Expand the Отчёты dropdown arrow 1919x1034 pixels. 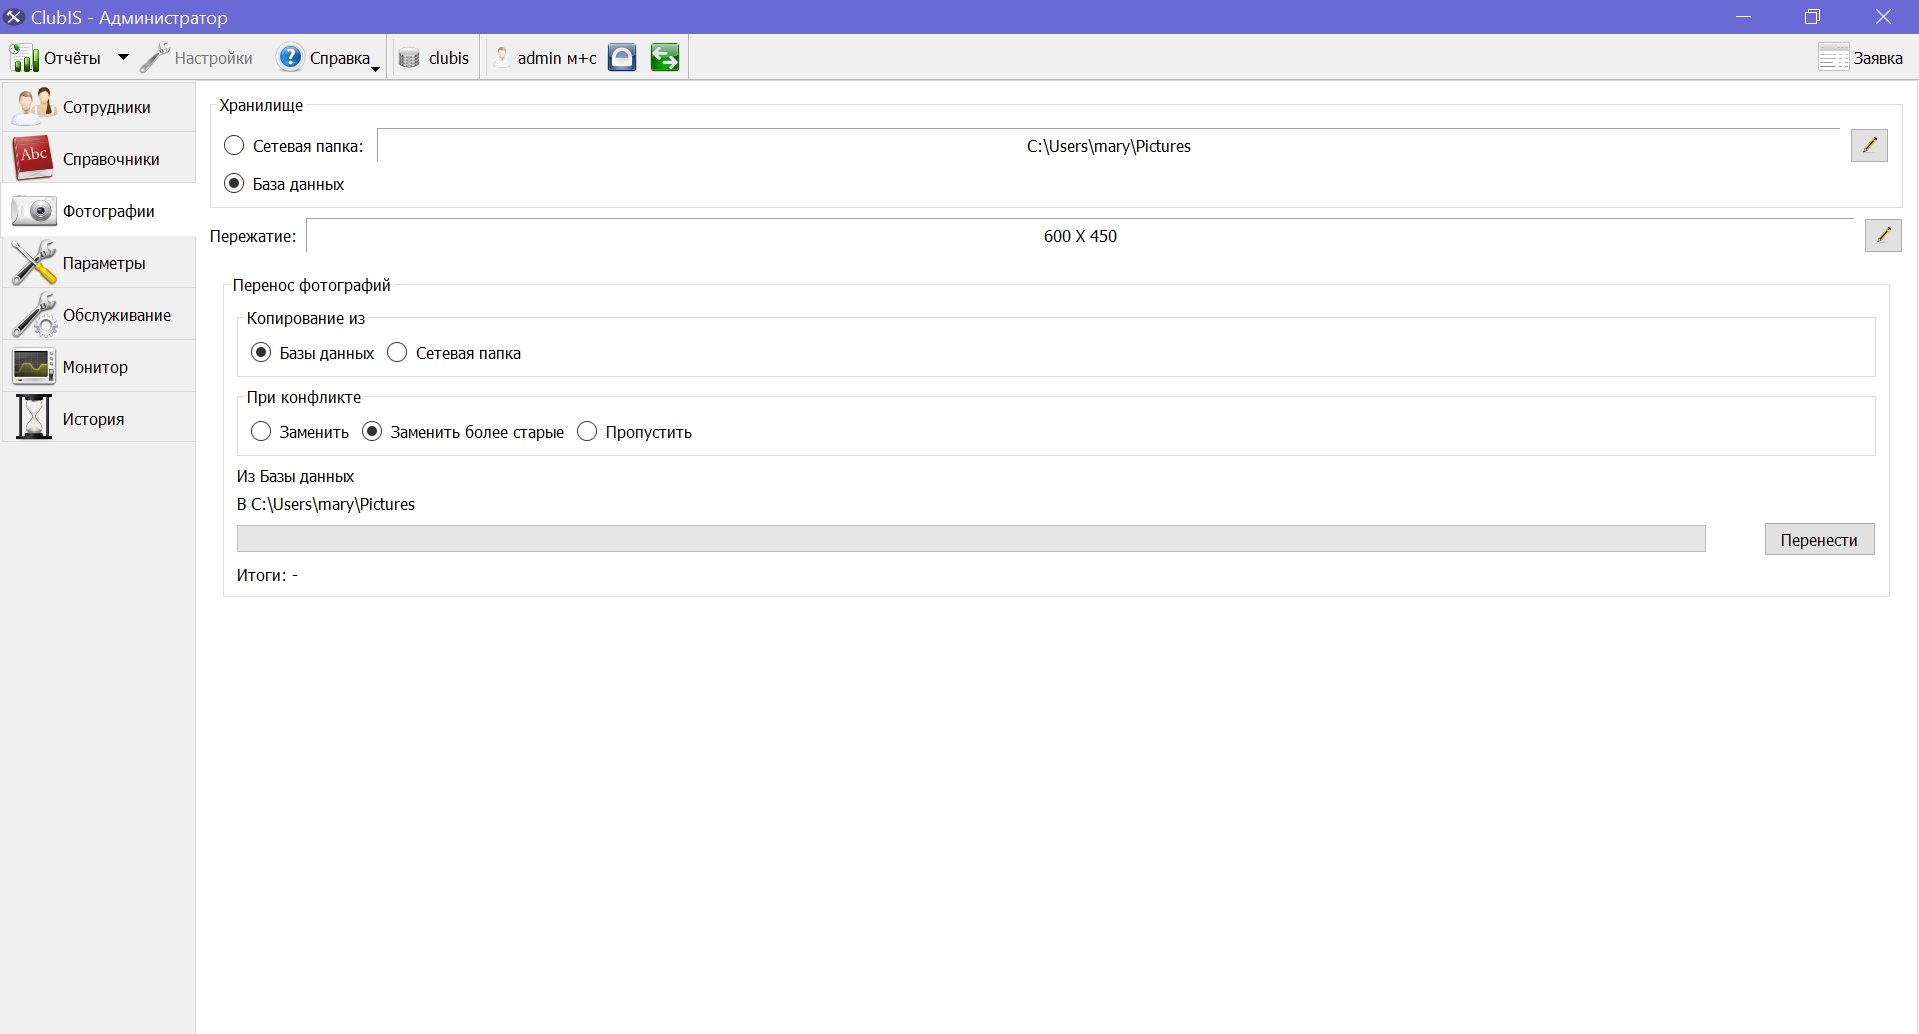pos(123,58)
